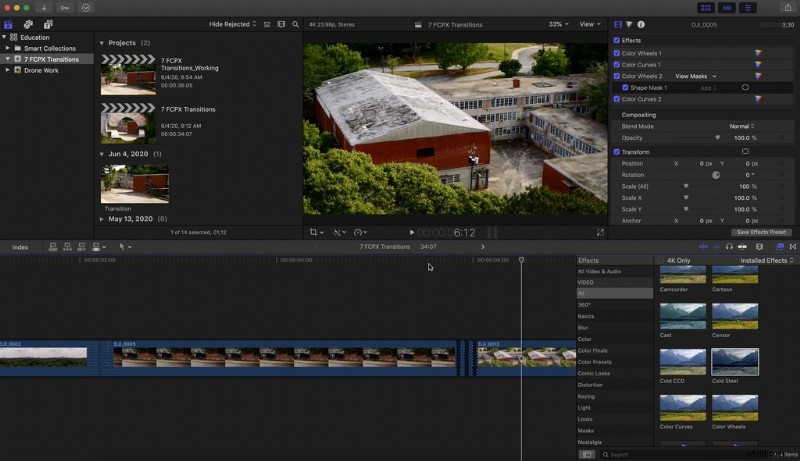Disable Color Wheels 1 effect

(x=617, y=53)
